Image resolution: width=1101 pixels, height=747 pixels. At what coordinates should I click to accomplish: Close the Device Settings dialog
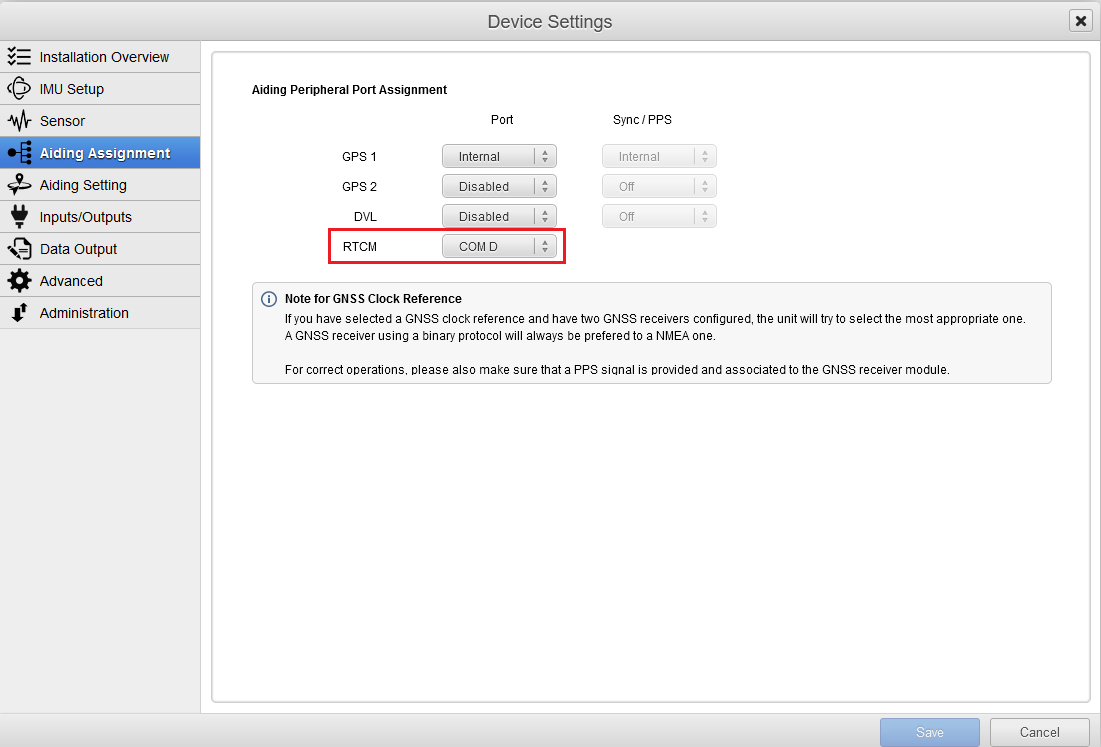click(1079, 21)
